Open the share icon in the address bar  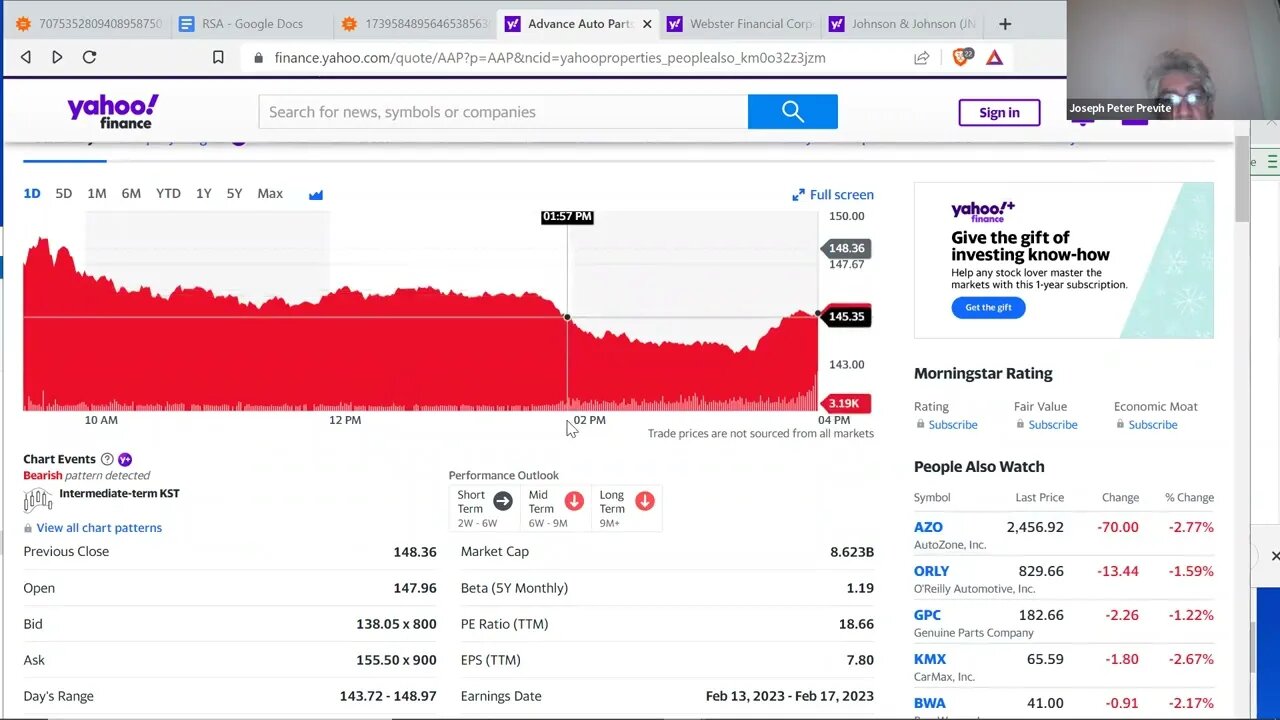(x=922, y=58)
